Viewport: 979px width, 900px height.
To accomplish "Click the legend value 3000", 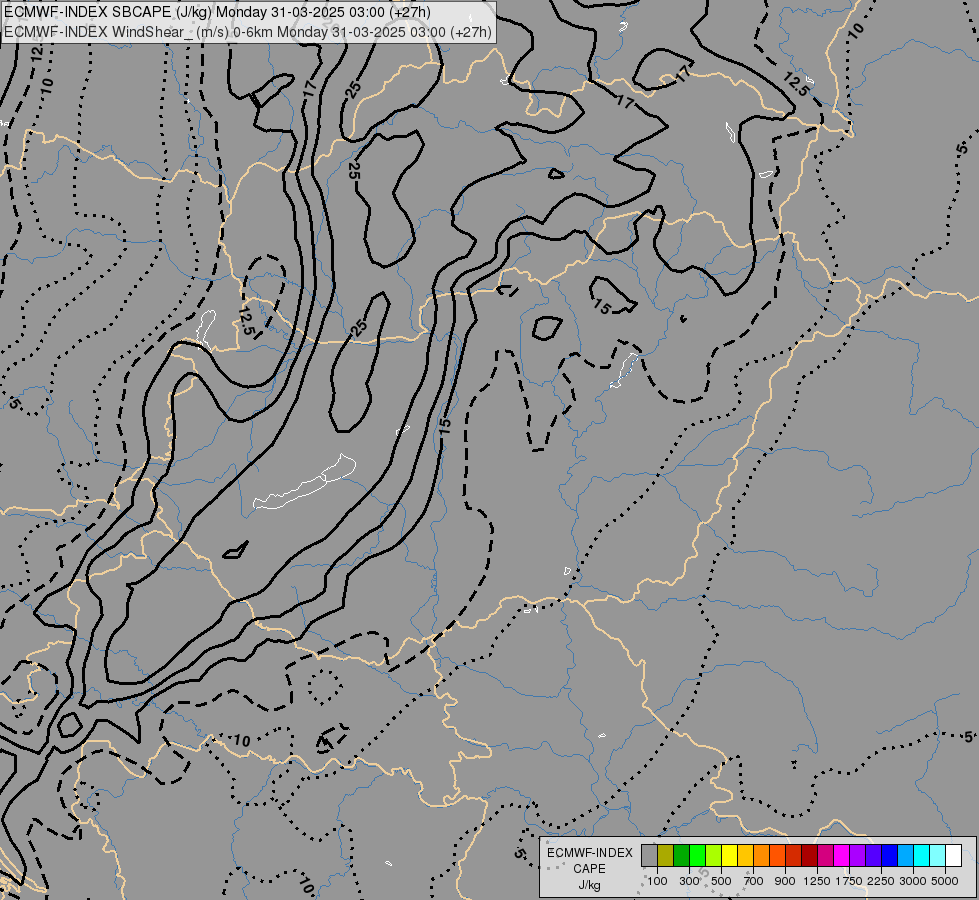I will pyautogui.click(x=913, y=881).
